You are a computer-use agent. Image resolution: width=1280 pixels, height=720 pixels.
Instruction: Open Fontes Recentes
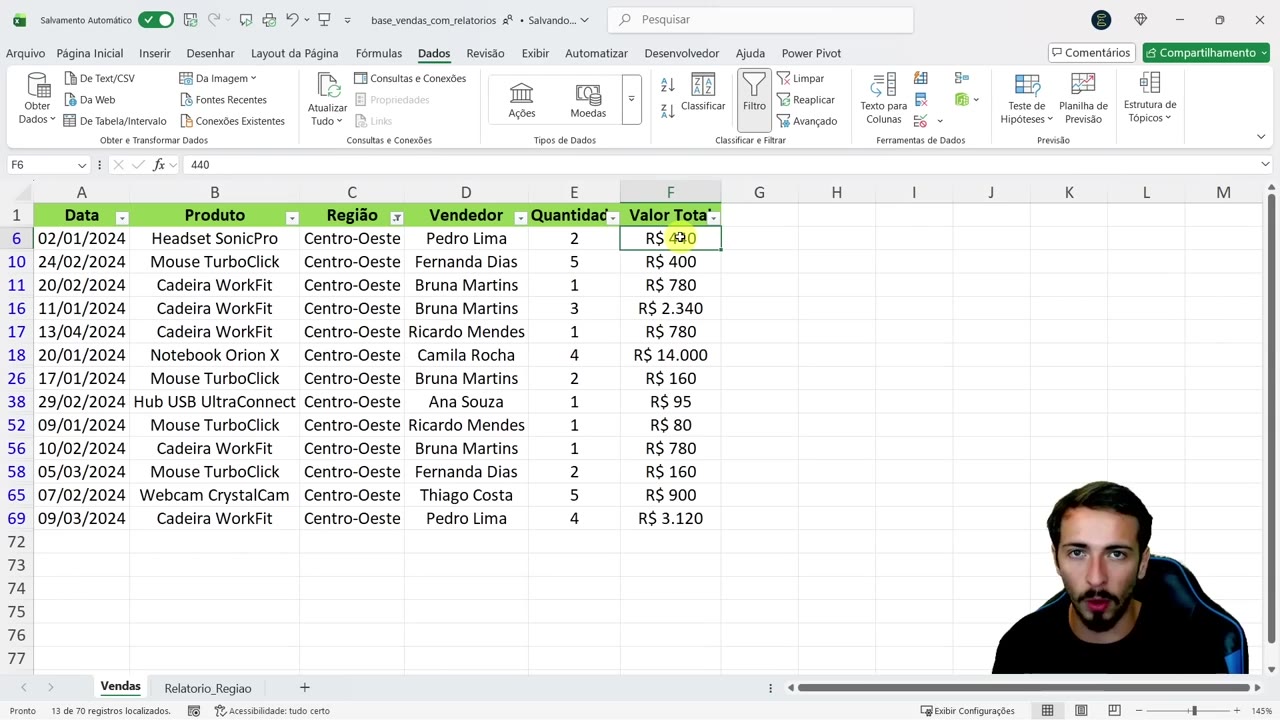pyautogui.click(x=223, y=100)
